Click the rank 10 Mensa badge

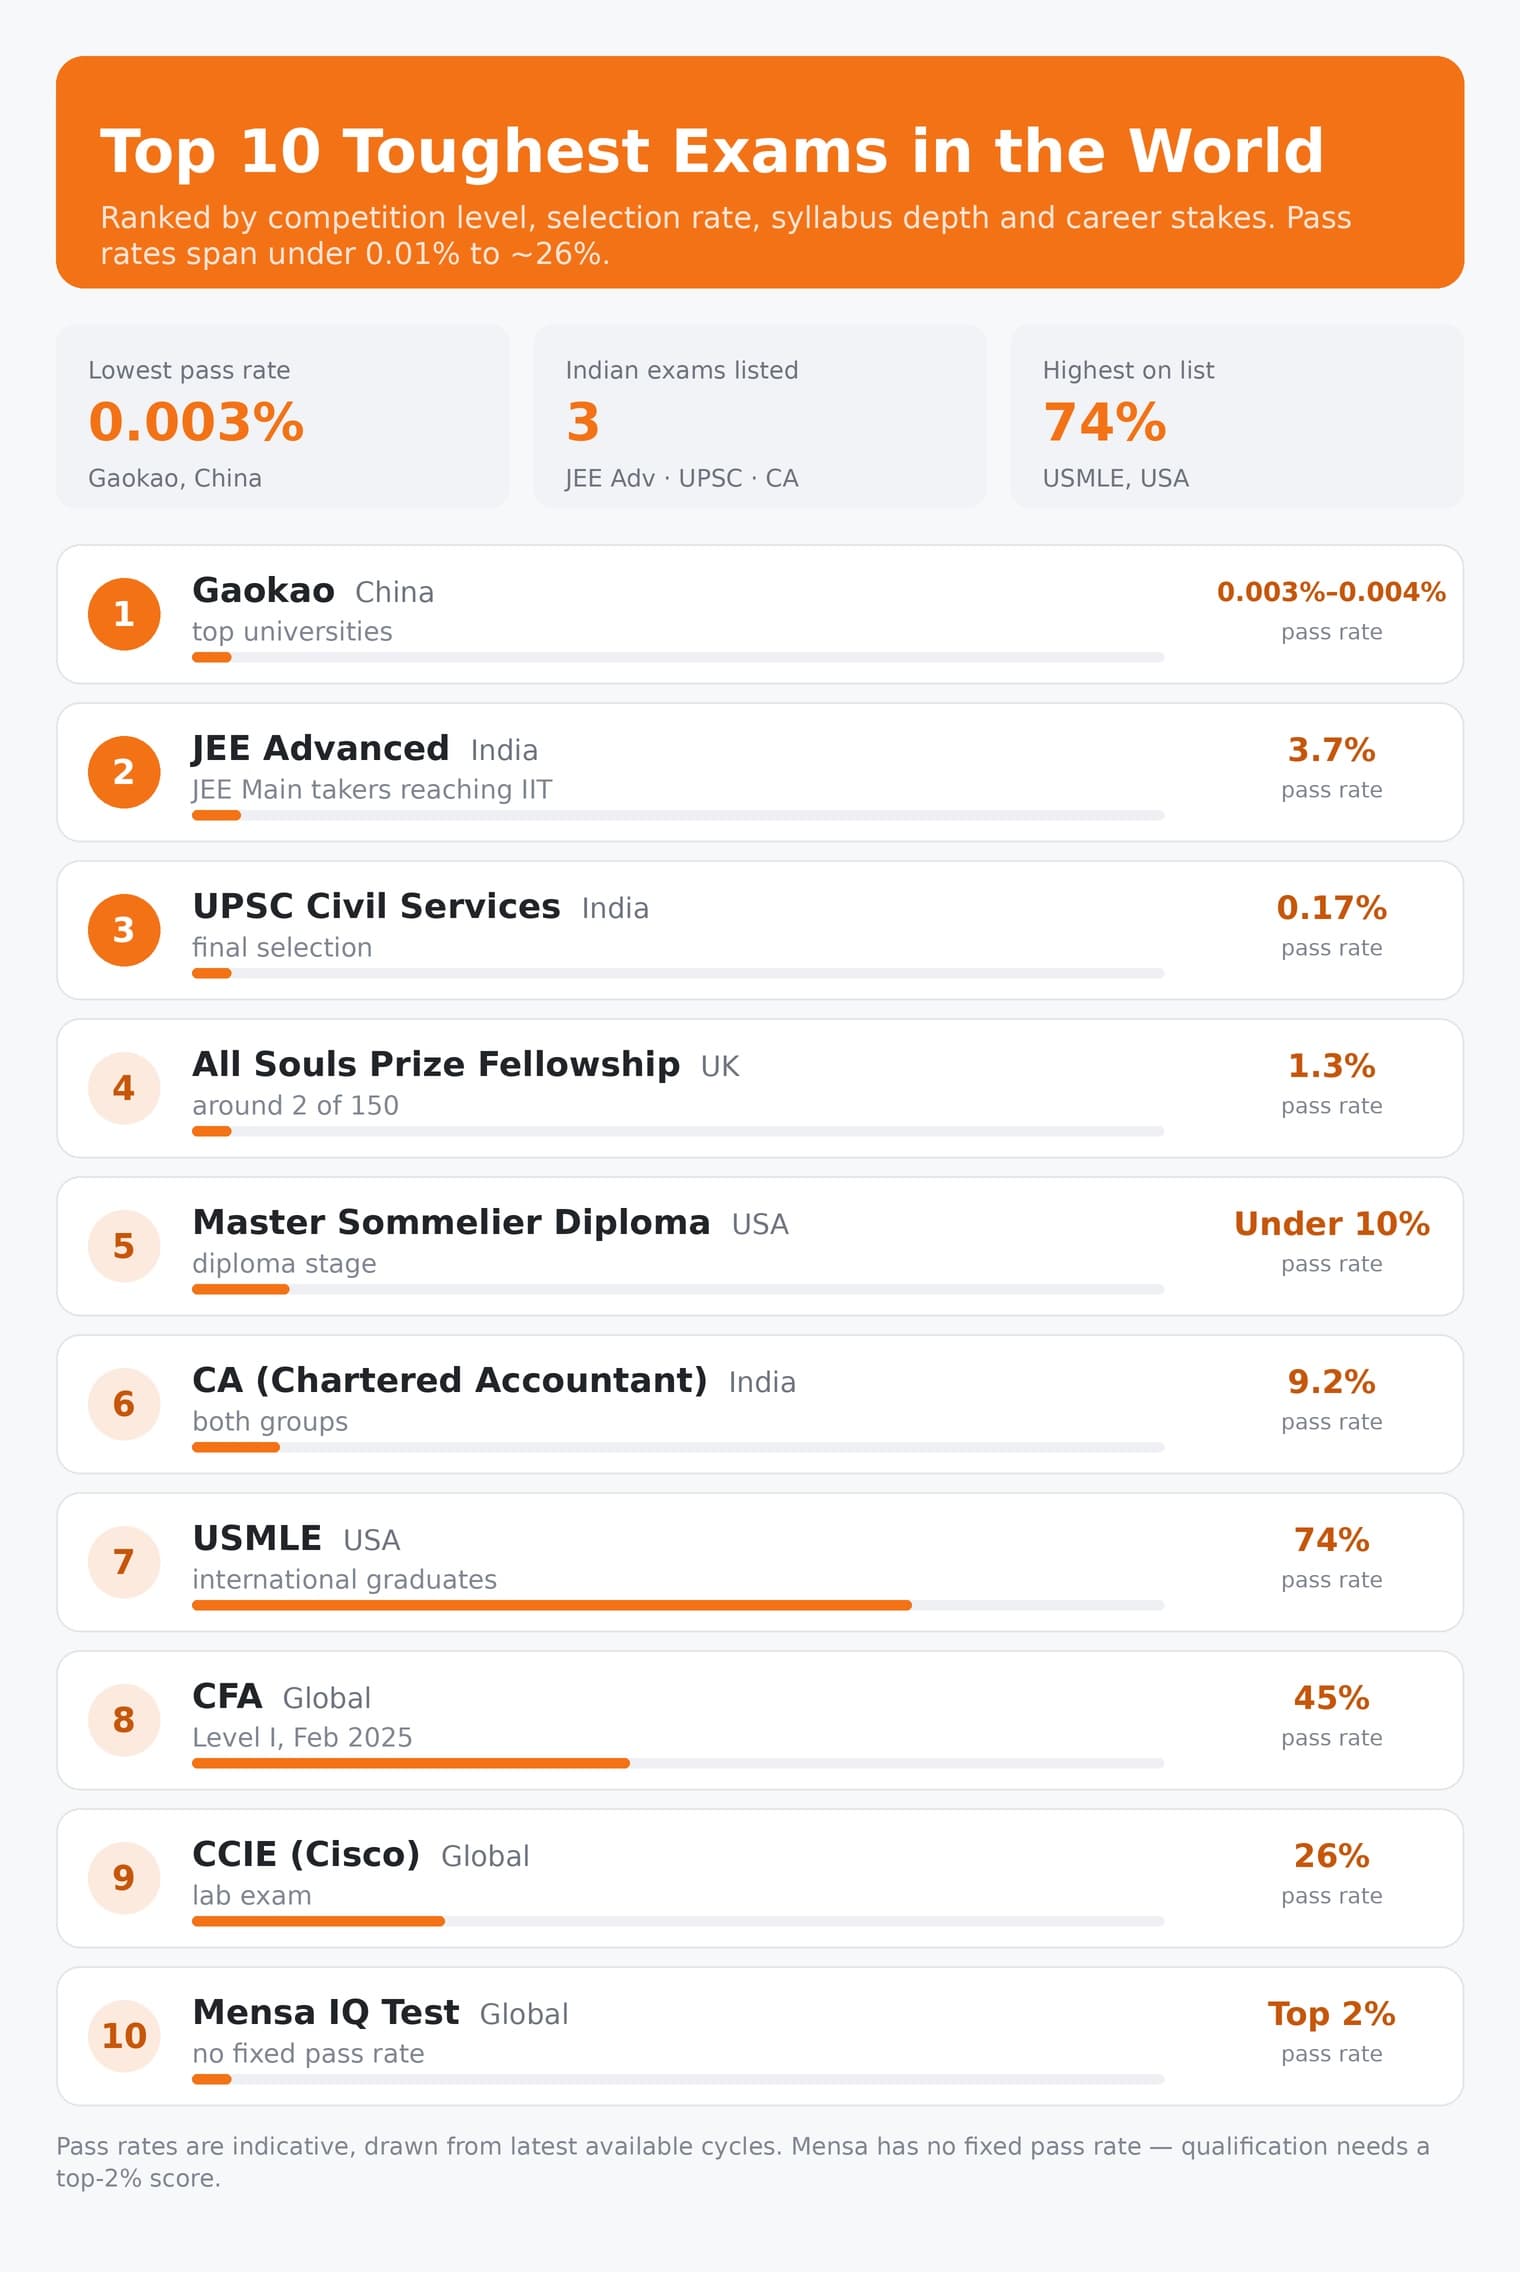point(124,2036)
